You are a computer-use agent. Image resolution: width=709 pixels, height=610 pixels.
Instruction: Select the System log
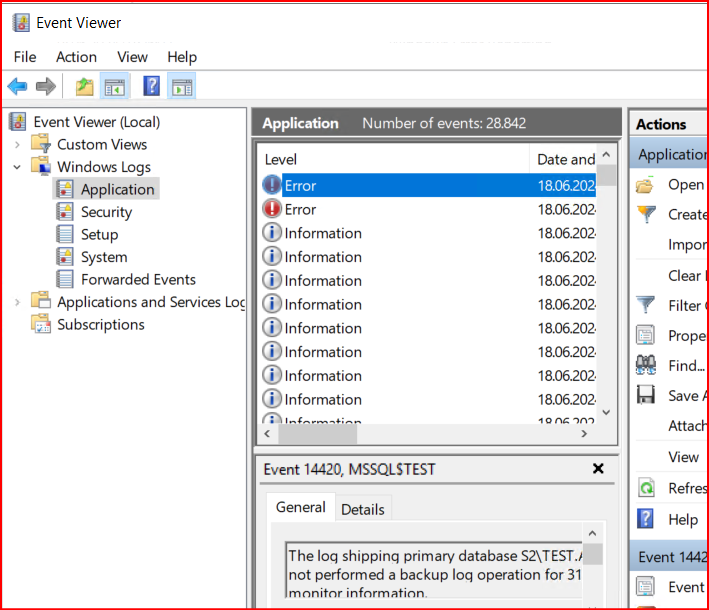pos(104,257)
